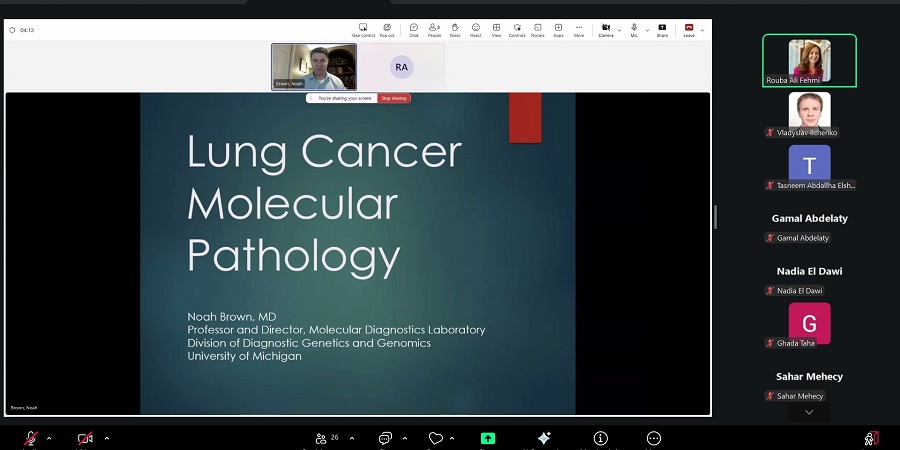
Task: Open breakout Rooms from the toolbar
Action: tap(538, 30)
